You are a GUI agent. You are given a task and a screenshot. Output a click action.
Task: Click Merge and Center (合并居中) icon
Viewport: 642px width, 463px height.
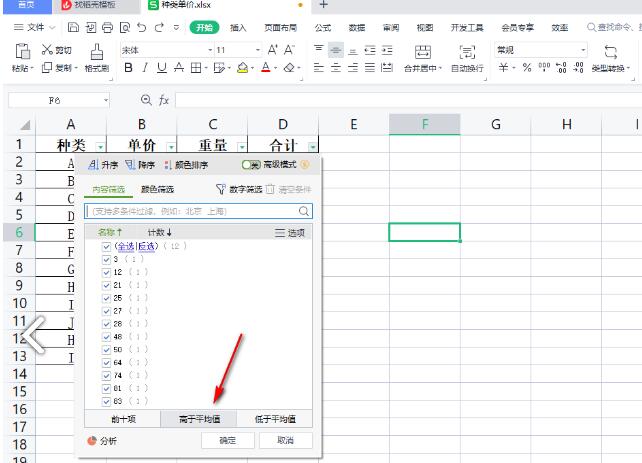click(x=423, y=52)
